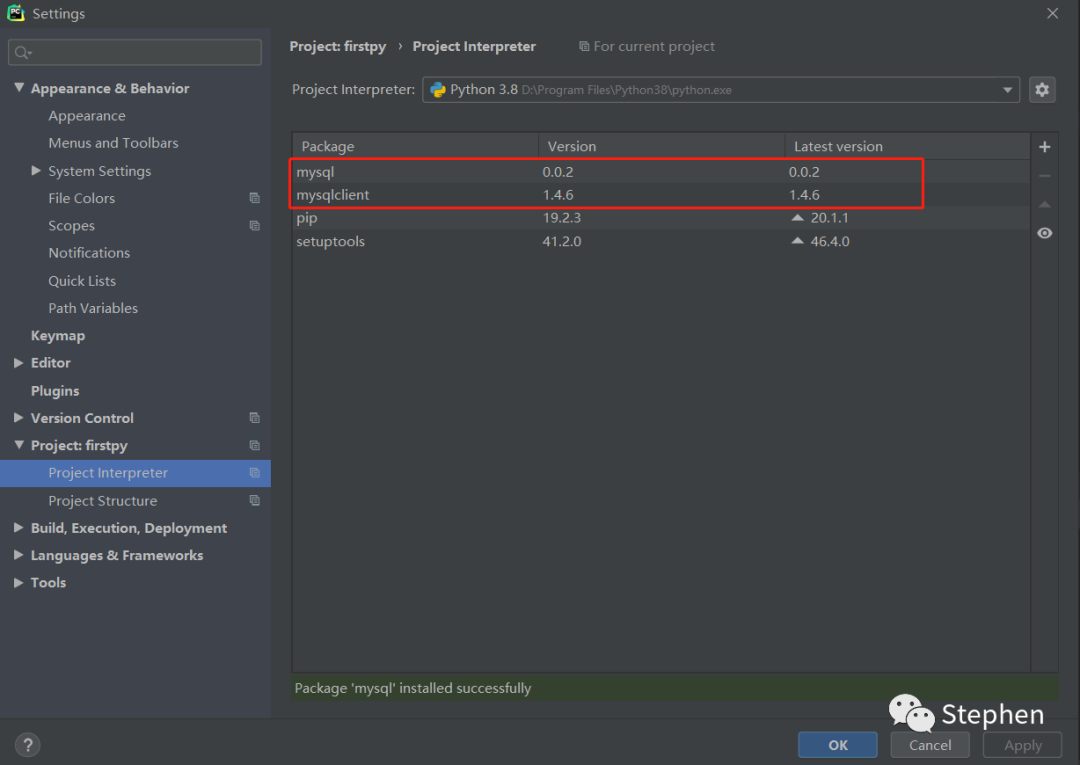Click the search magnifier icon in settings

point(22,52)
